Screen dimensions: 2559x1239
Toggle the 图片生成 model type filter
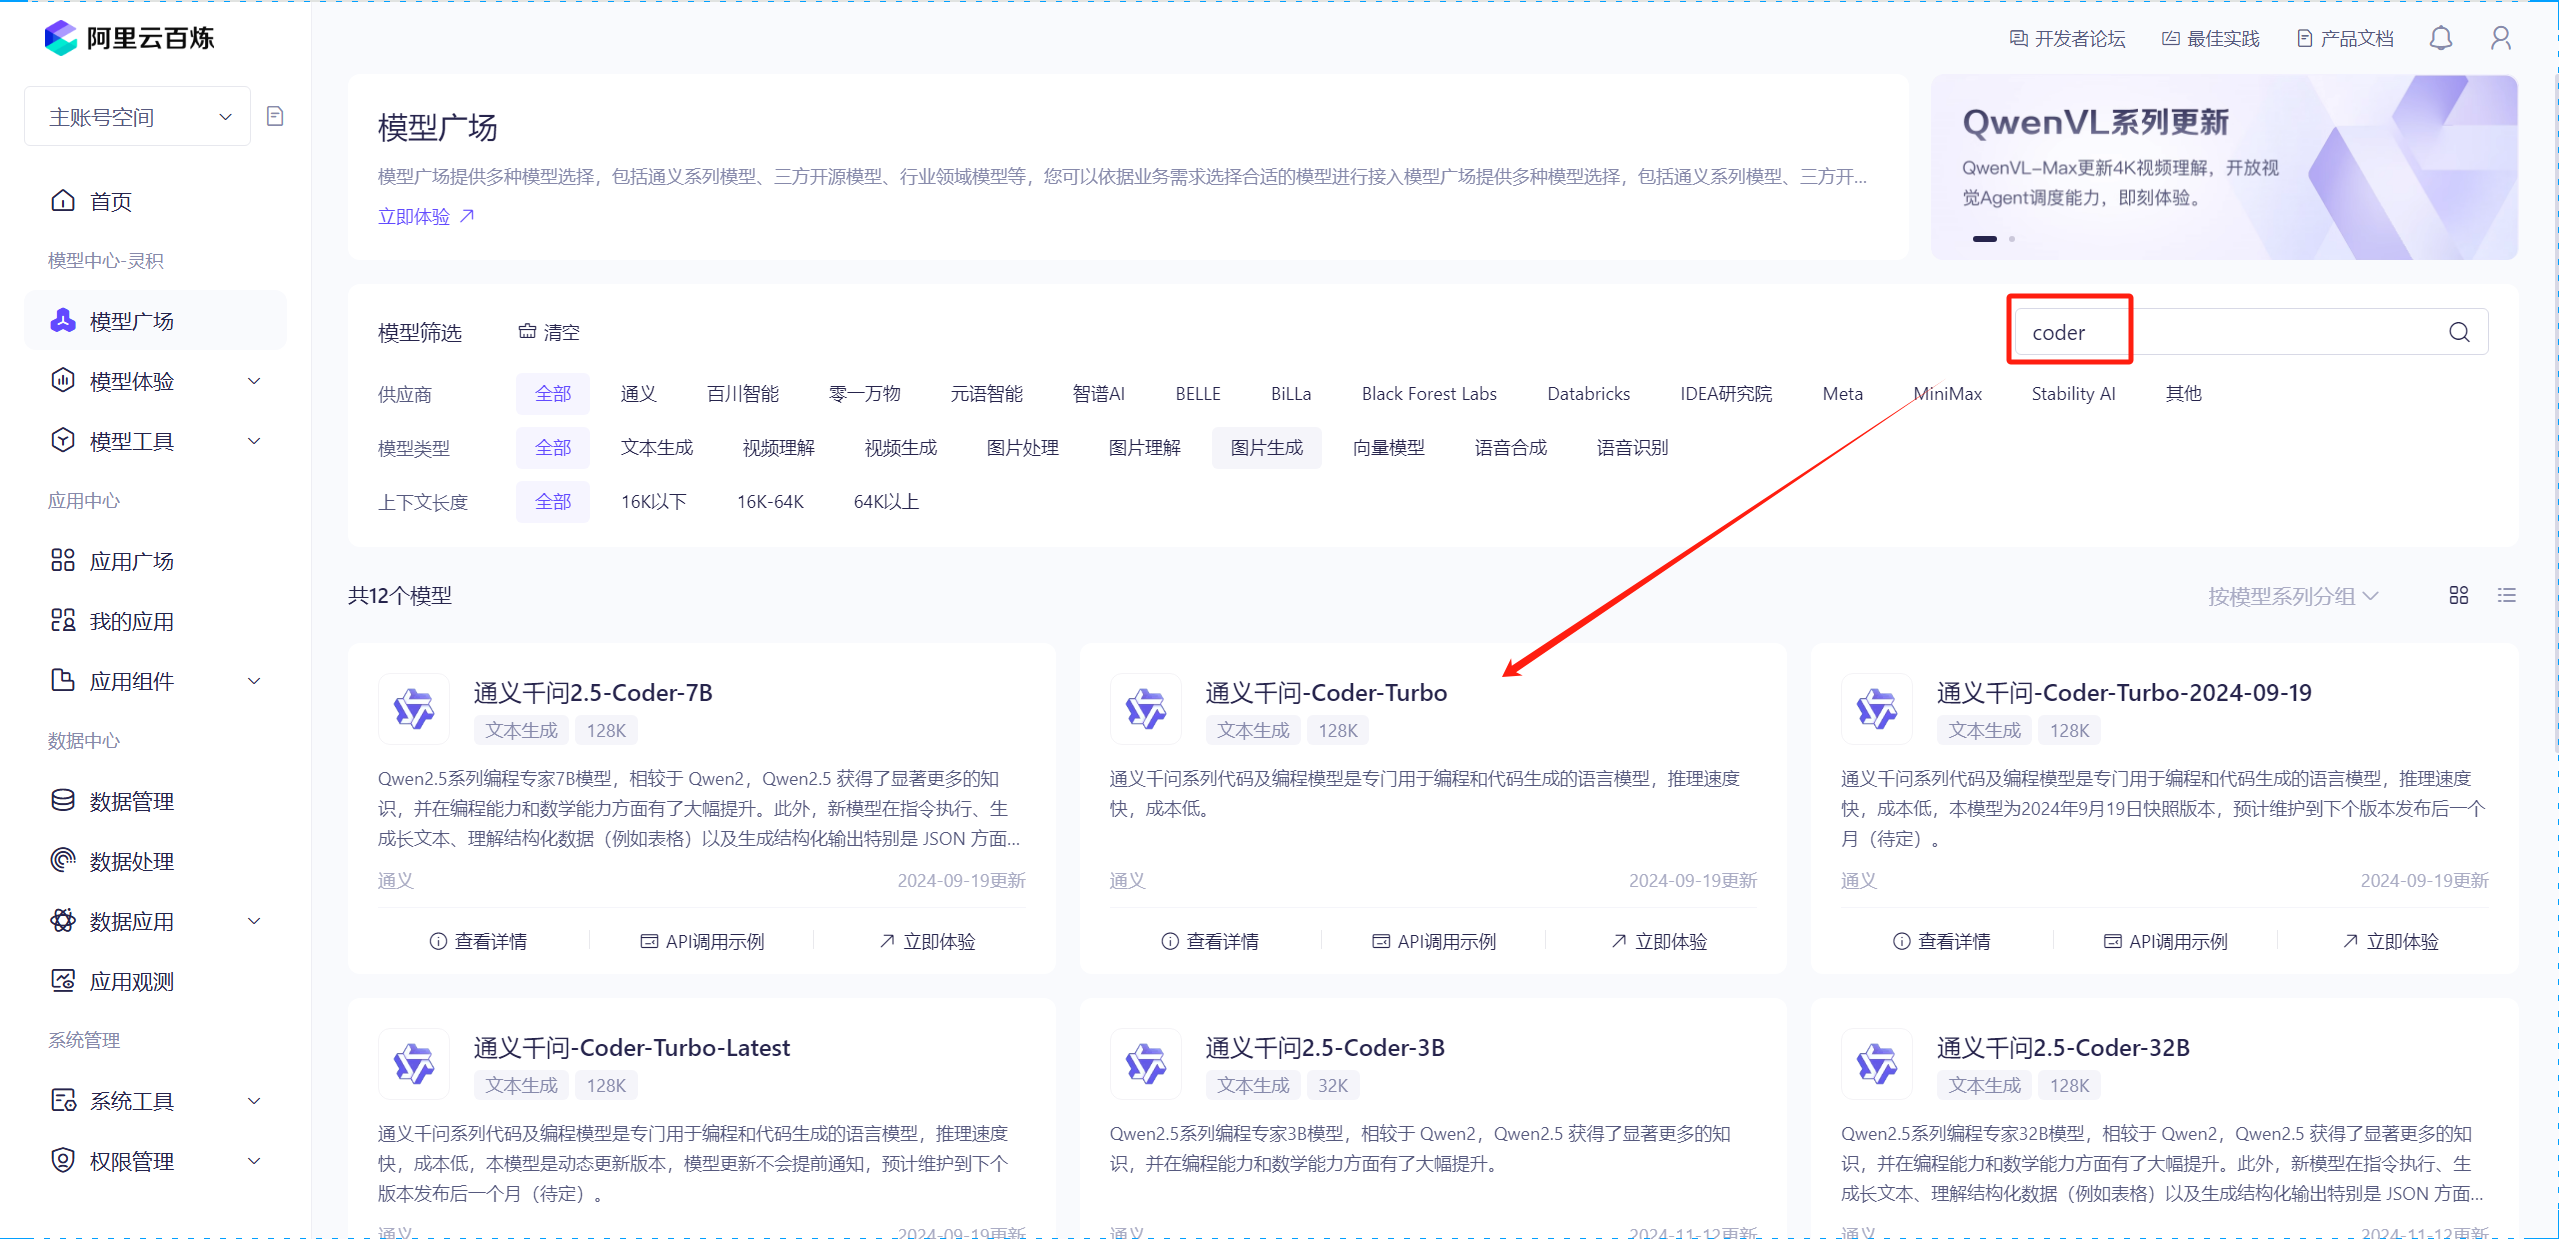[1266, 447]
